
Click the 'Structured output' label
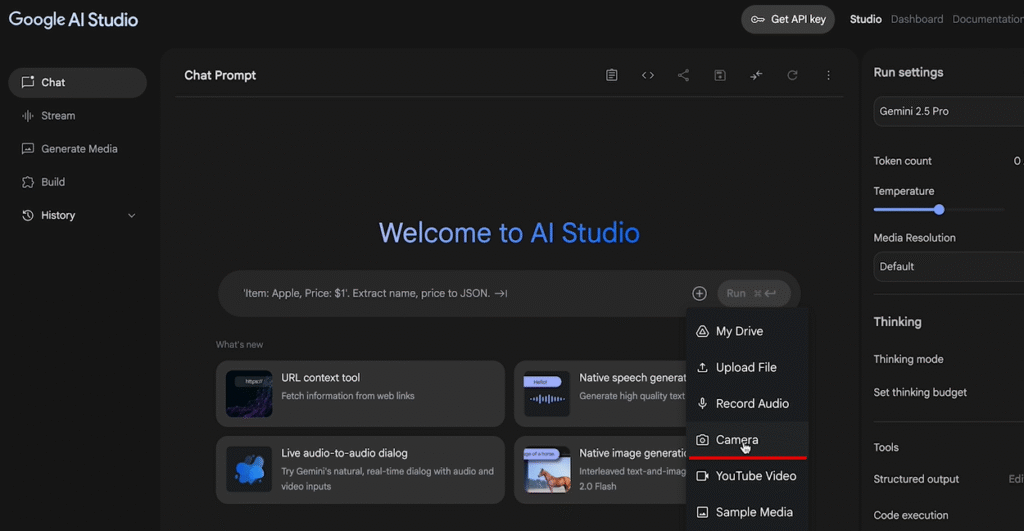tap(916, 479)
